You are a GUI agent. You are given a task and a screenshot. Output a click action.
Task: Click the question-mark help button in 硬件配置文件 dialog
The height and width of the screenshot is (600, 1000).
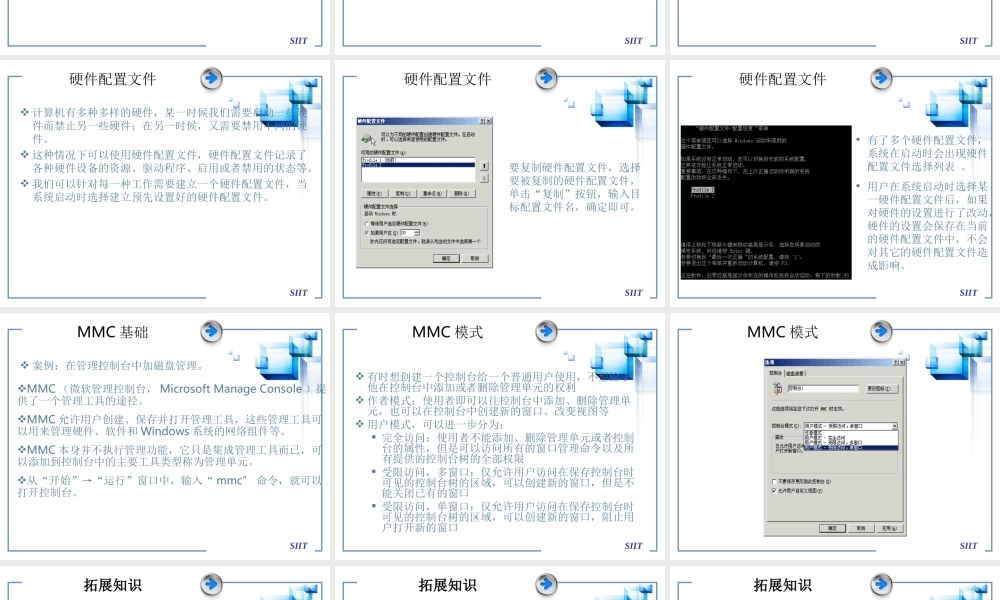click(x=482, y=121)
